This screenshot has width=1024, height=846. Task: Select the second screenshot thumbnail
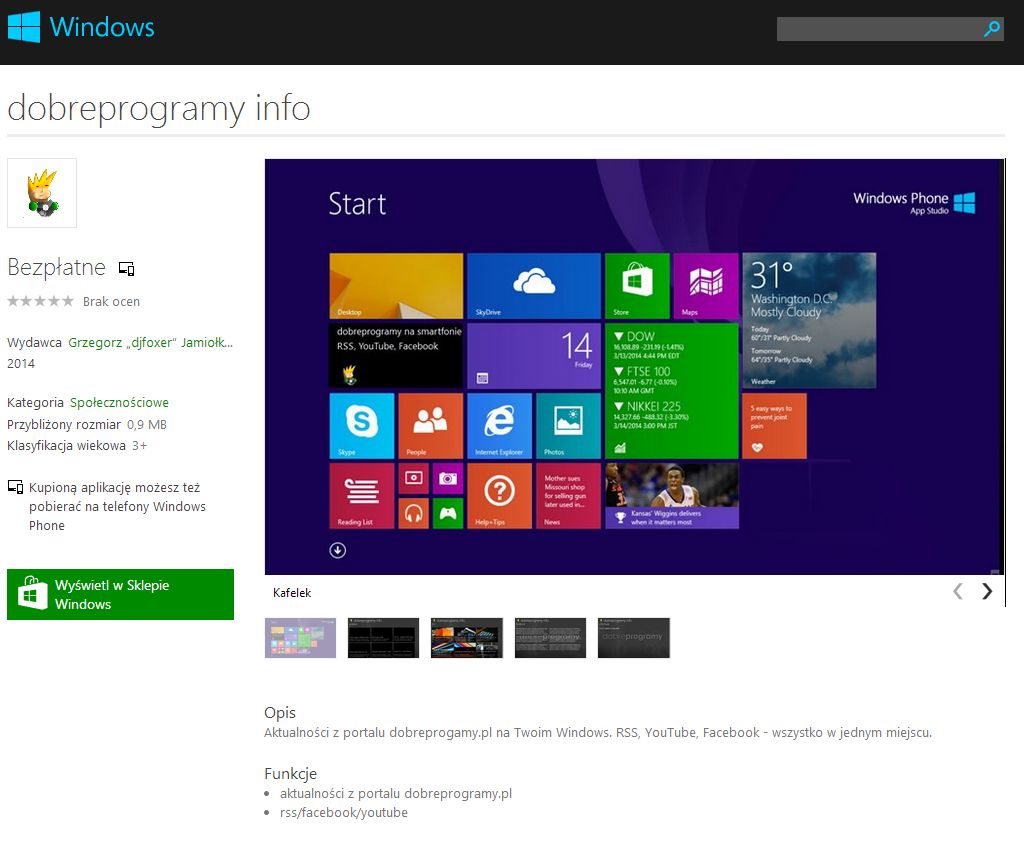point(383,638)
